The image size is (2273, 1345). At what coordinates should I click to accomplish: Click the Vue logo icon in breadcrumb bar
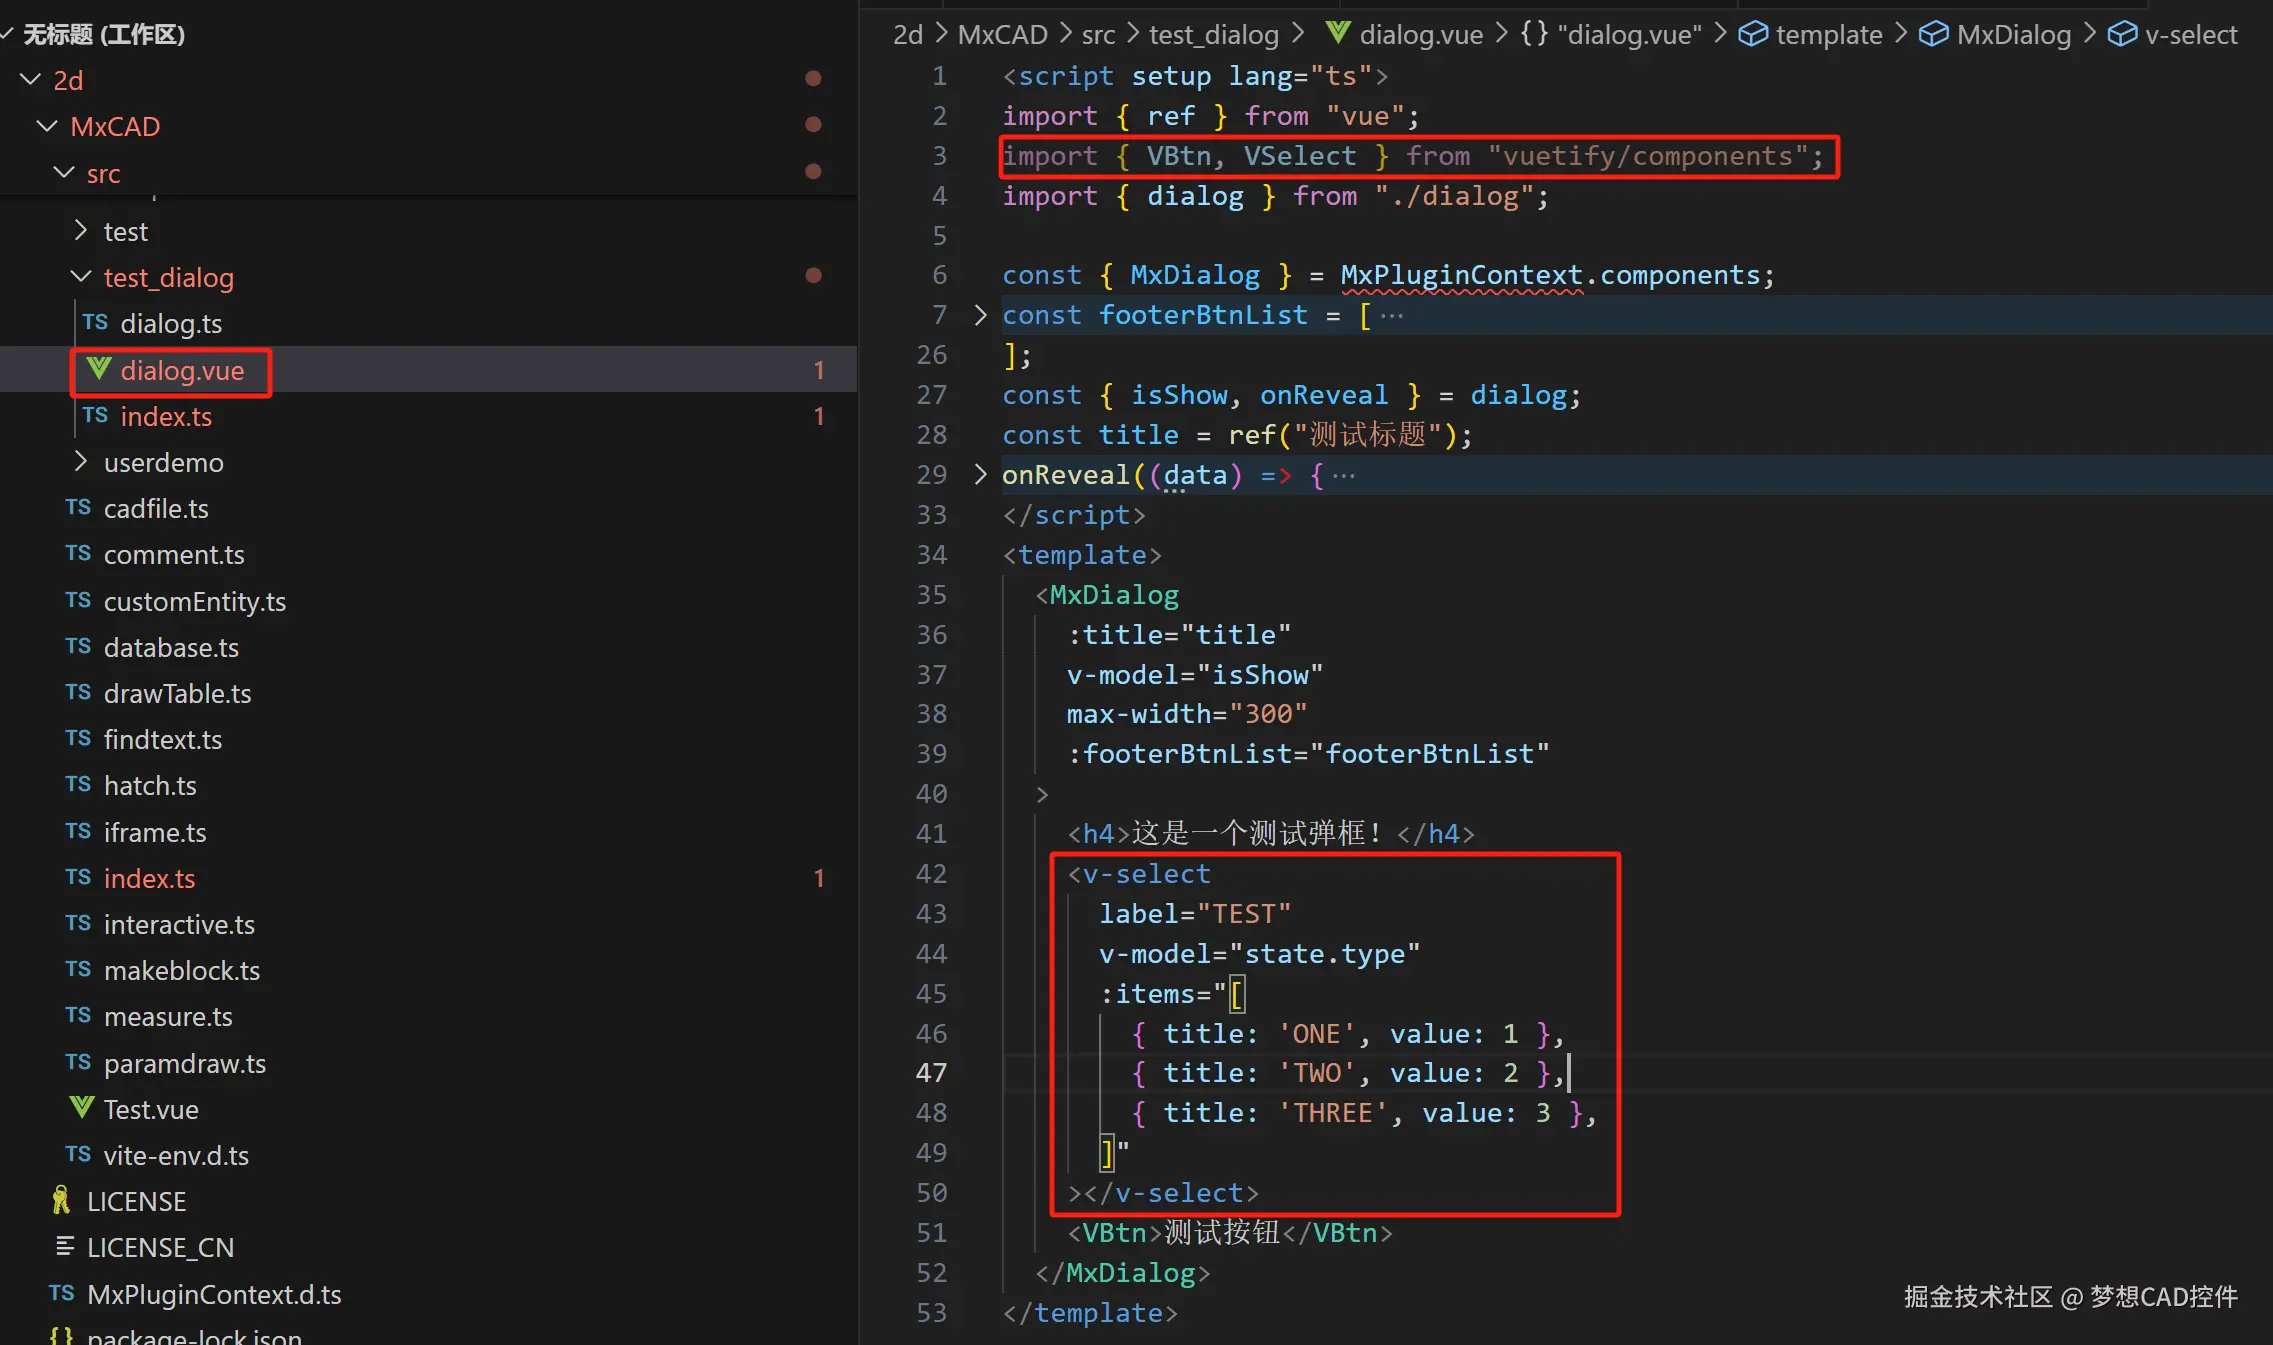point(1337,33)
